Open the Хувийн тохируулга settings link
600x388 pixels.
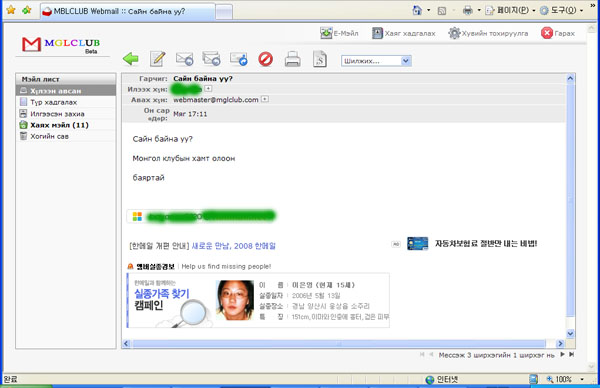pyautogui.click(x=488, y=33)
